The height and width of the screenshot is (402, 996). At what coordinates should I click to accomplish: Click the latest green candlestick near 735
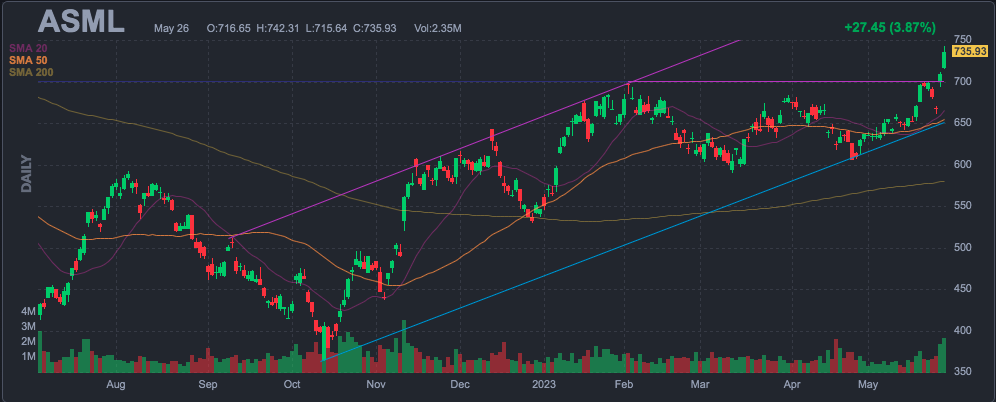tap(945, 58)
